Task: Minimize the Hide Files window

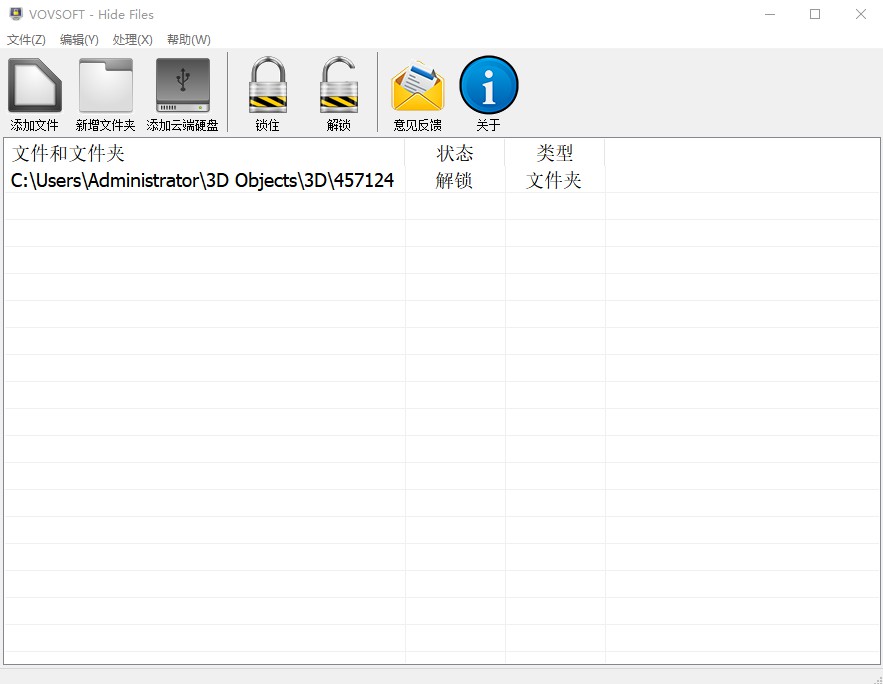Action: (x=770, y=14)
